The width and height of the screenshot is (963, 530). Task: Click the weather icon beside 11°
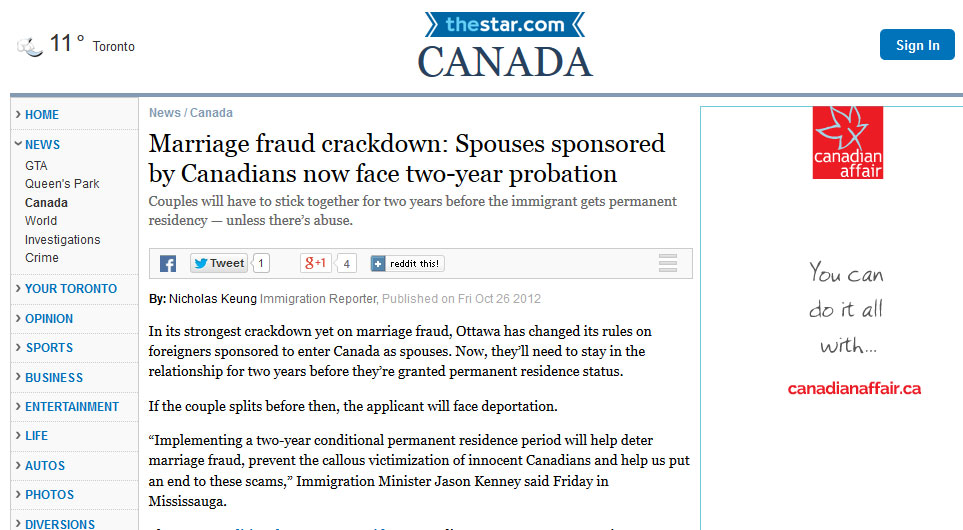coord(29,46)
